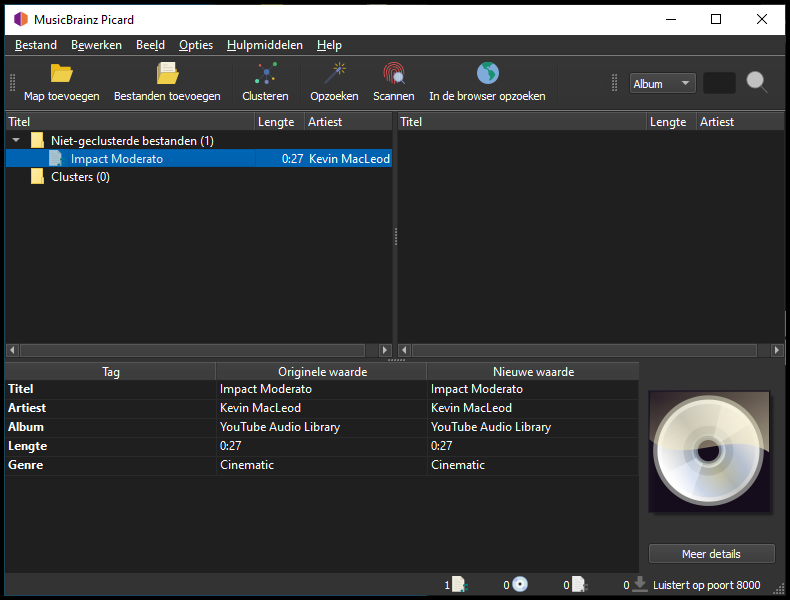
Task: Click the Genre tag row label
Action: coord(25,464)
